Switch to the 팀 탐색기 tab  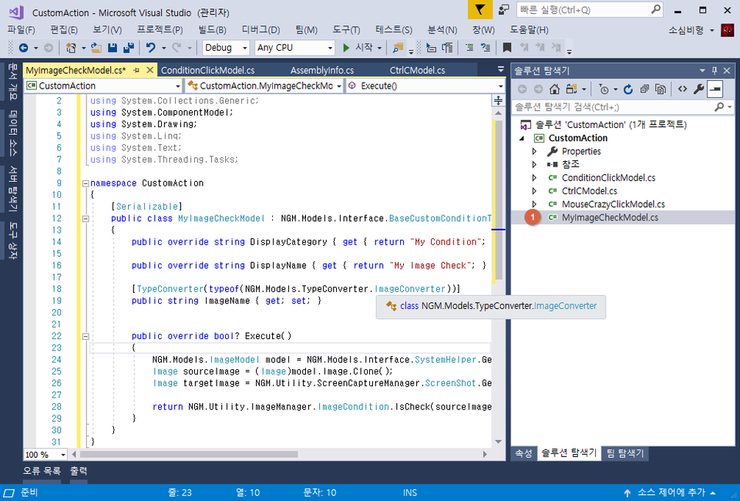click(625, 453)
